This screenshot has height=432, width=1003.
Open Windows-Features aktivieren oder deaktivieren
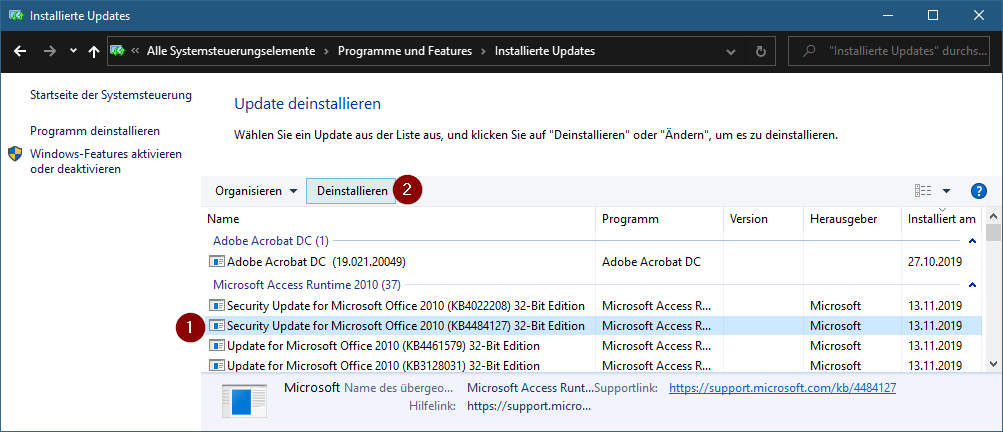pos(106,161)
